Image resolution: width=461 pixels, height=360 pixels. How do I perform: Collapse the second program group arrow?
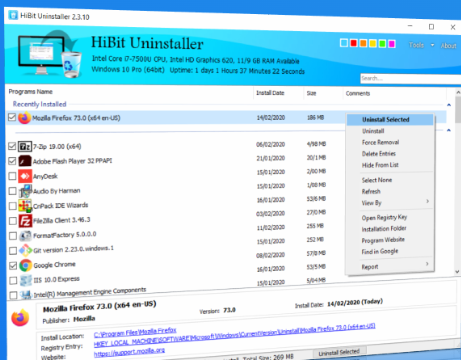pos(449,130)
